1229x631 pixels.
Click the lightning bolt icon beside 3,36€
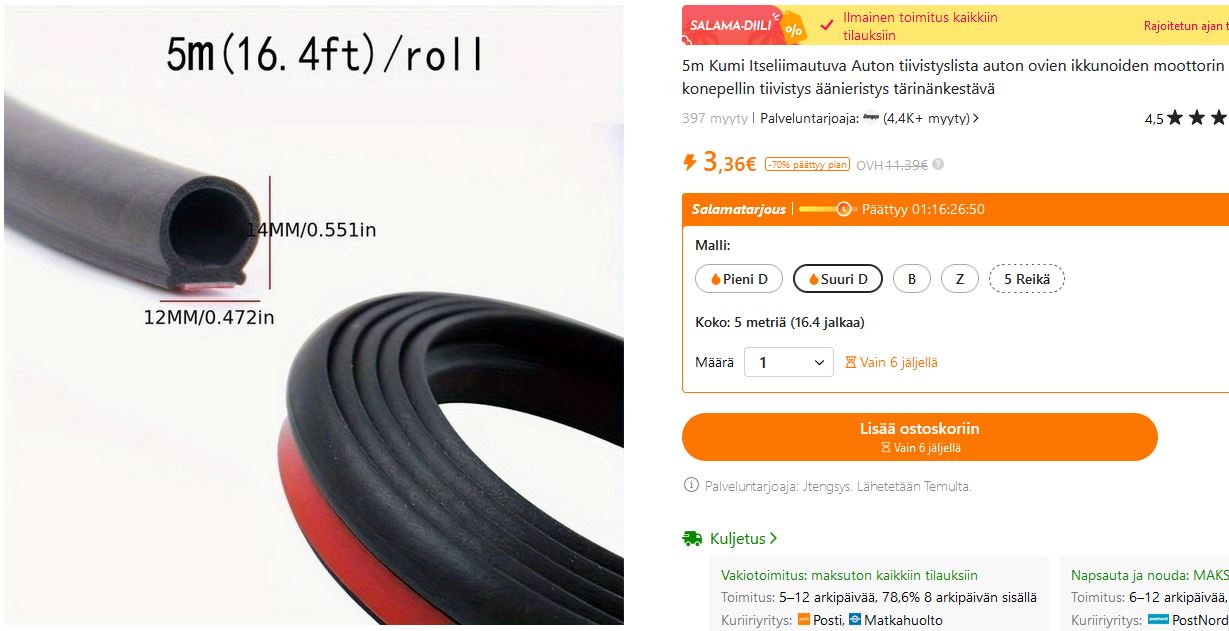click(x=689, y=162)
